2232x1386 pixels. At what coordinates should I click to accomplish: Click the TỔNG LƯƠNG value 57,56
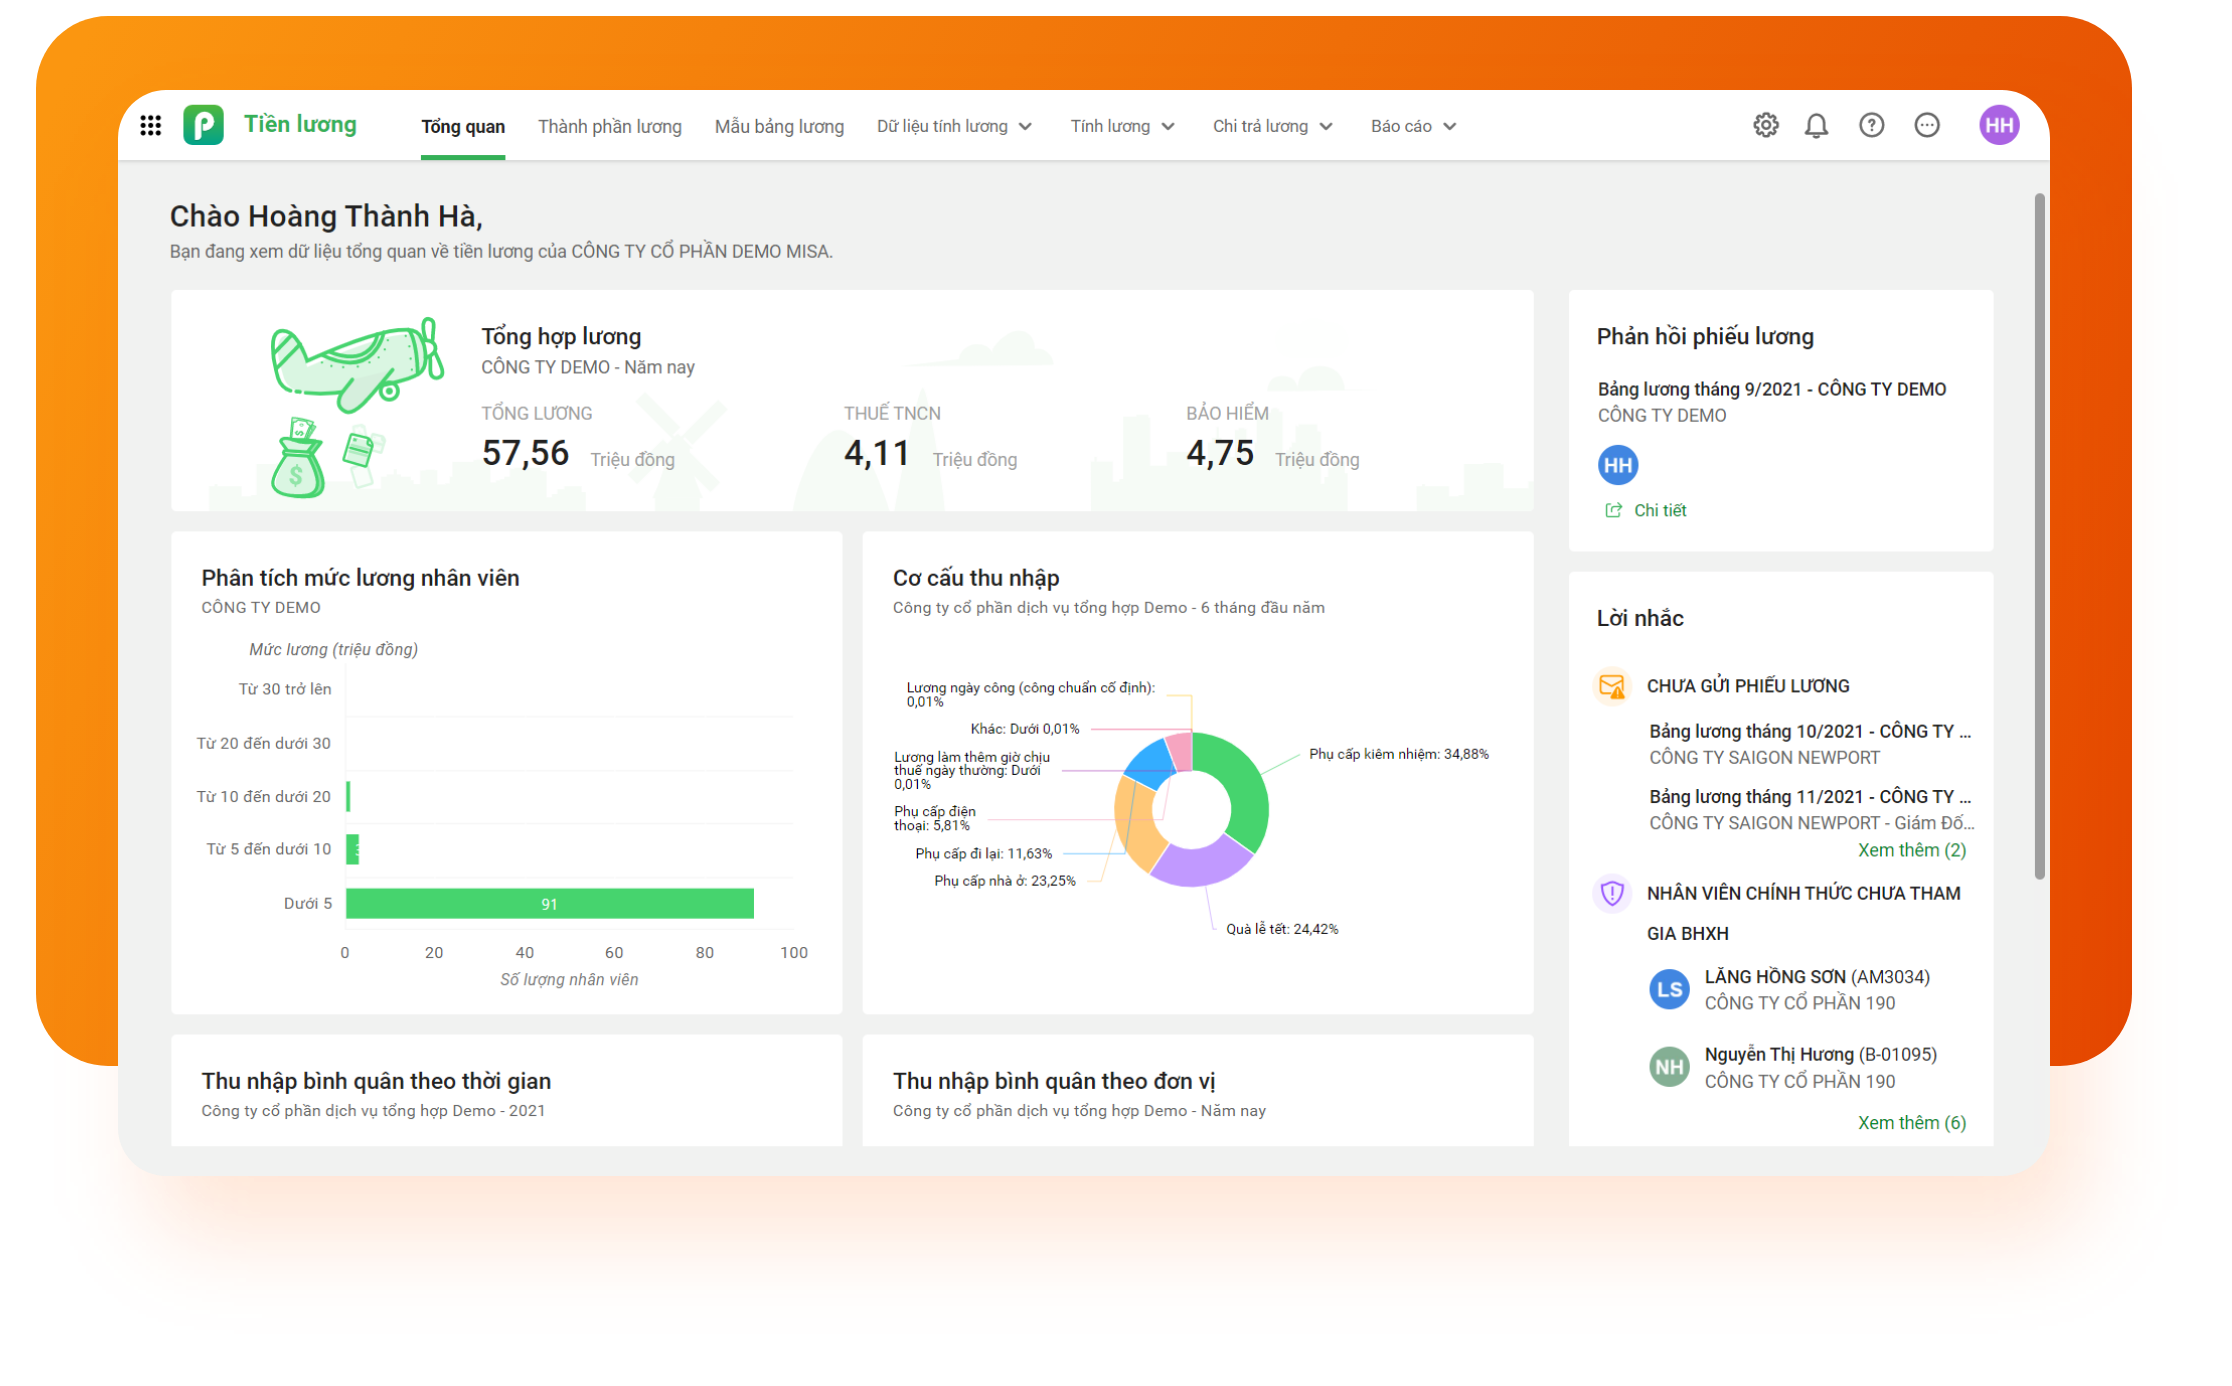(525, 453)
